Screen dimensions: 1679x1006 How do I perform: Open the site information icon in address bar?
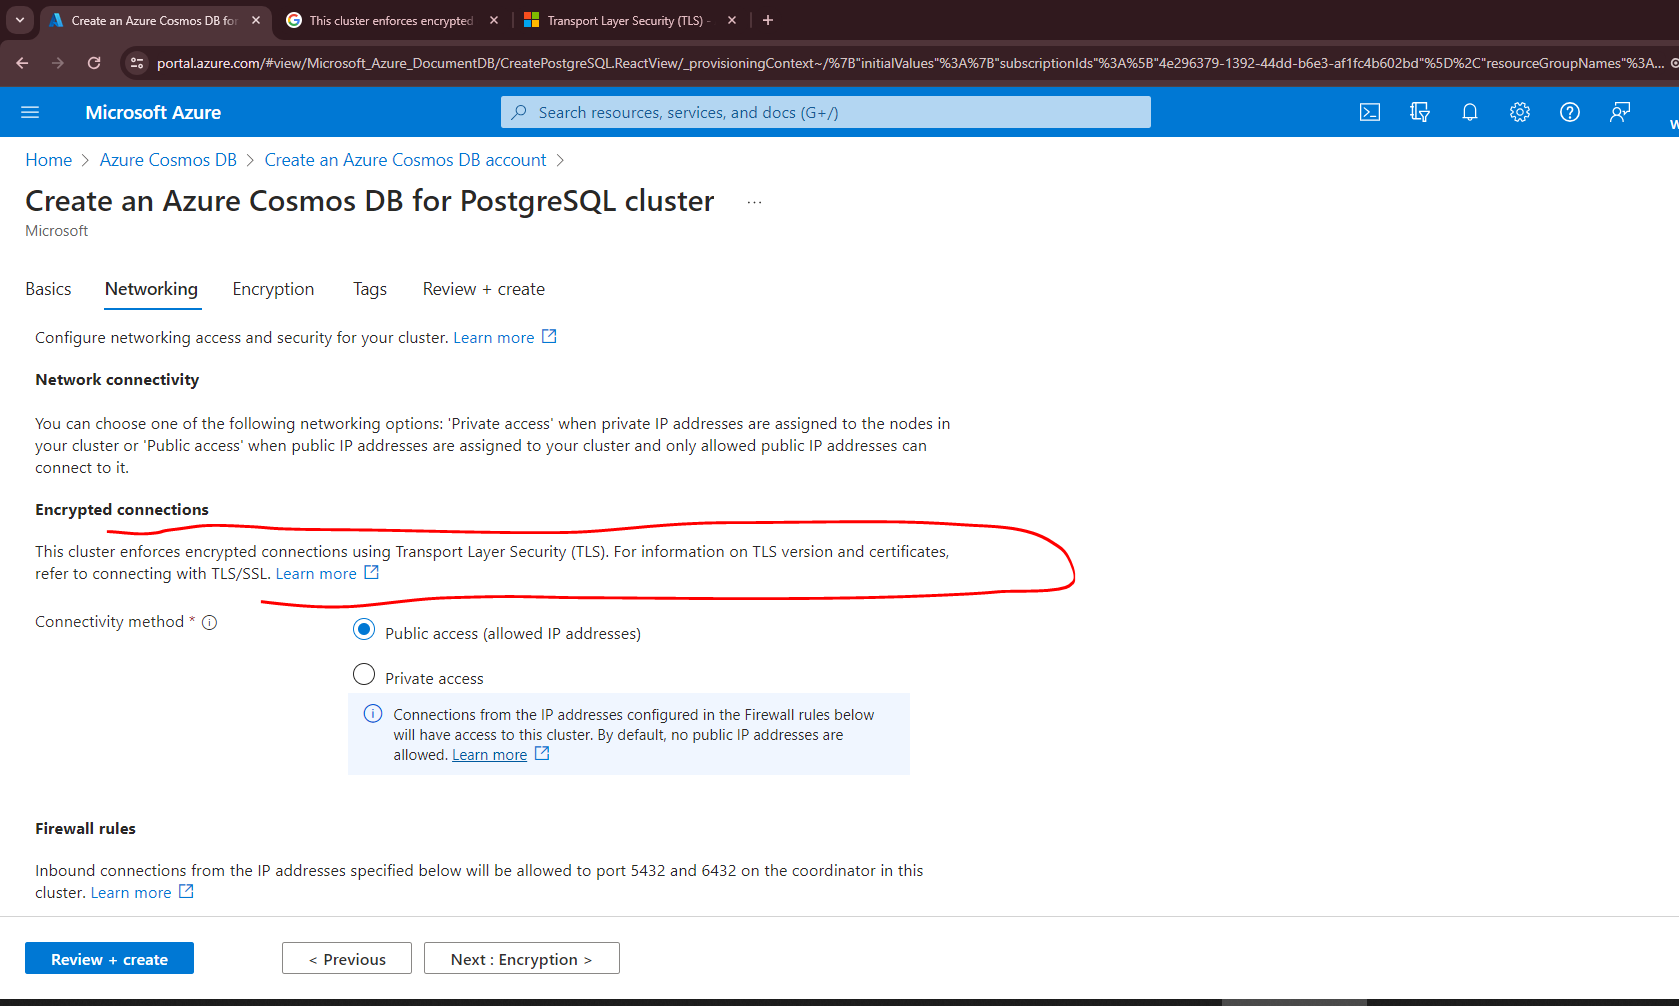point(137,63)
